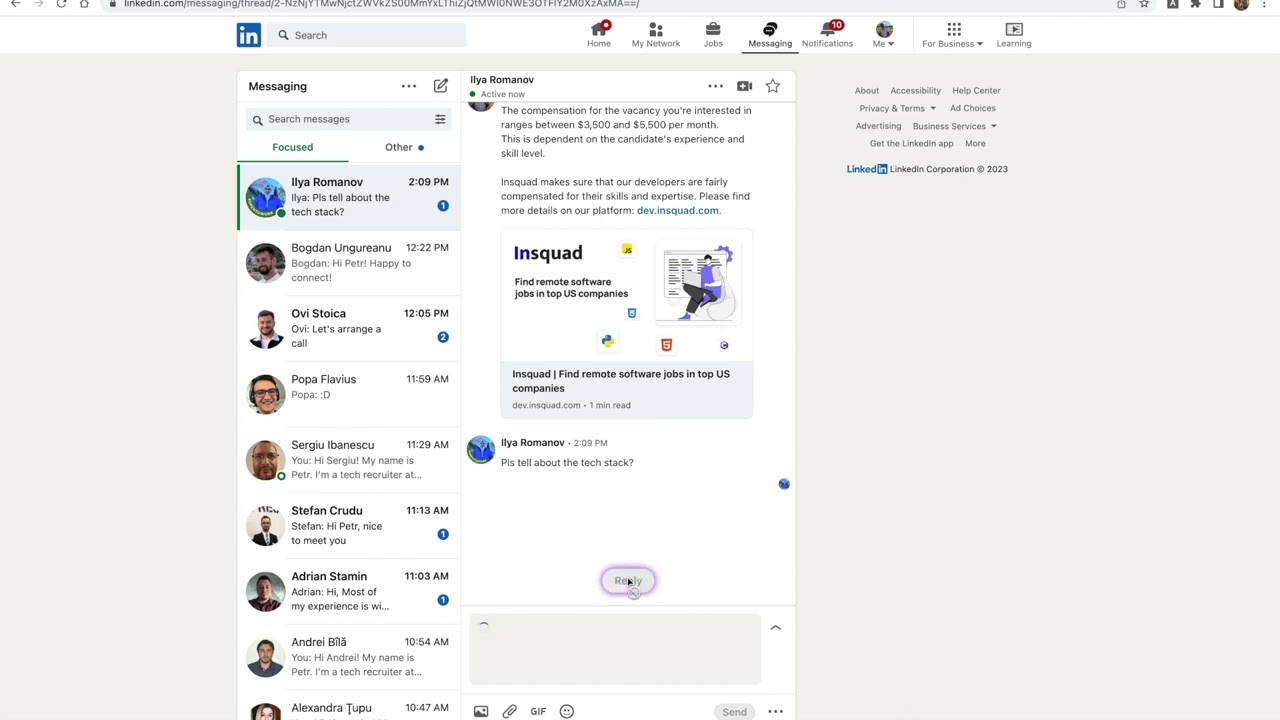The width and height of the screenshot is (1280, 720).
Task: Expand the message compose box
Action: (x=775, y=628)
